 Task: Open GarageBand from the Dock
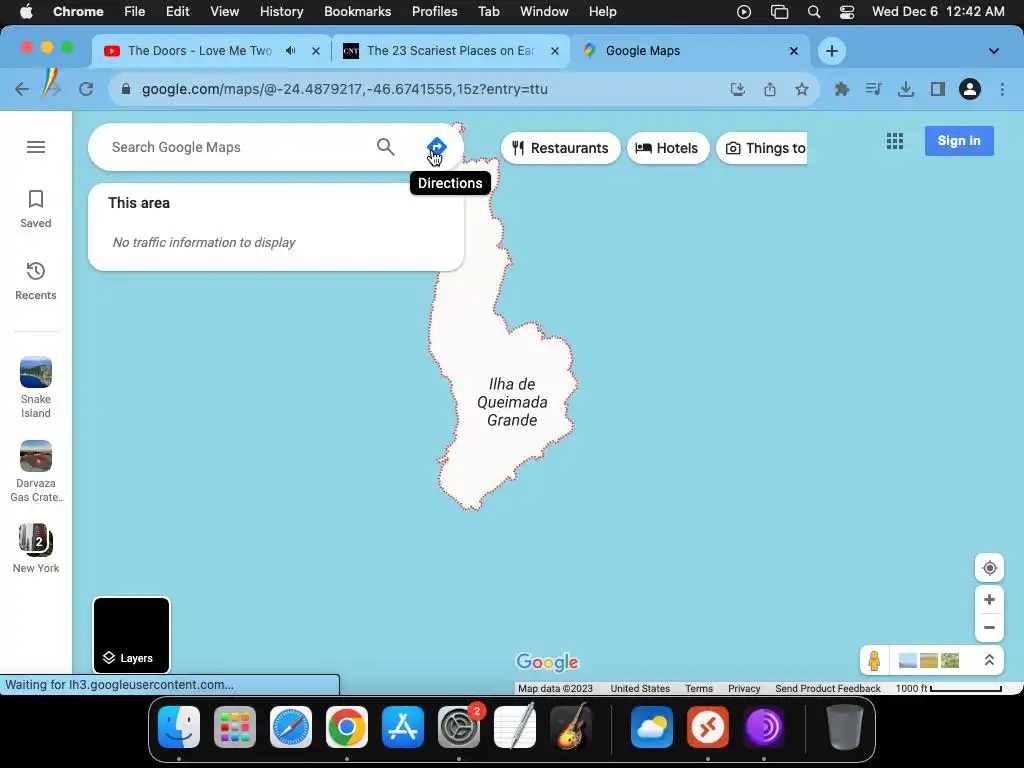click(x=571, y=727)
